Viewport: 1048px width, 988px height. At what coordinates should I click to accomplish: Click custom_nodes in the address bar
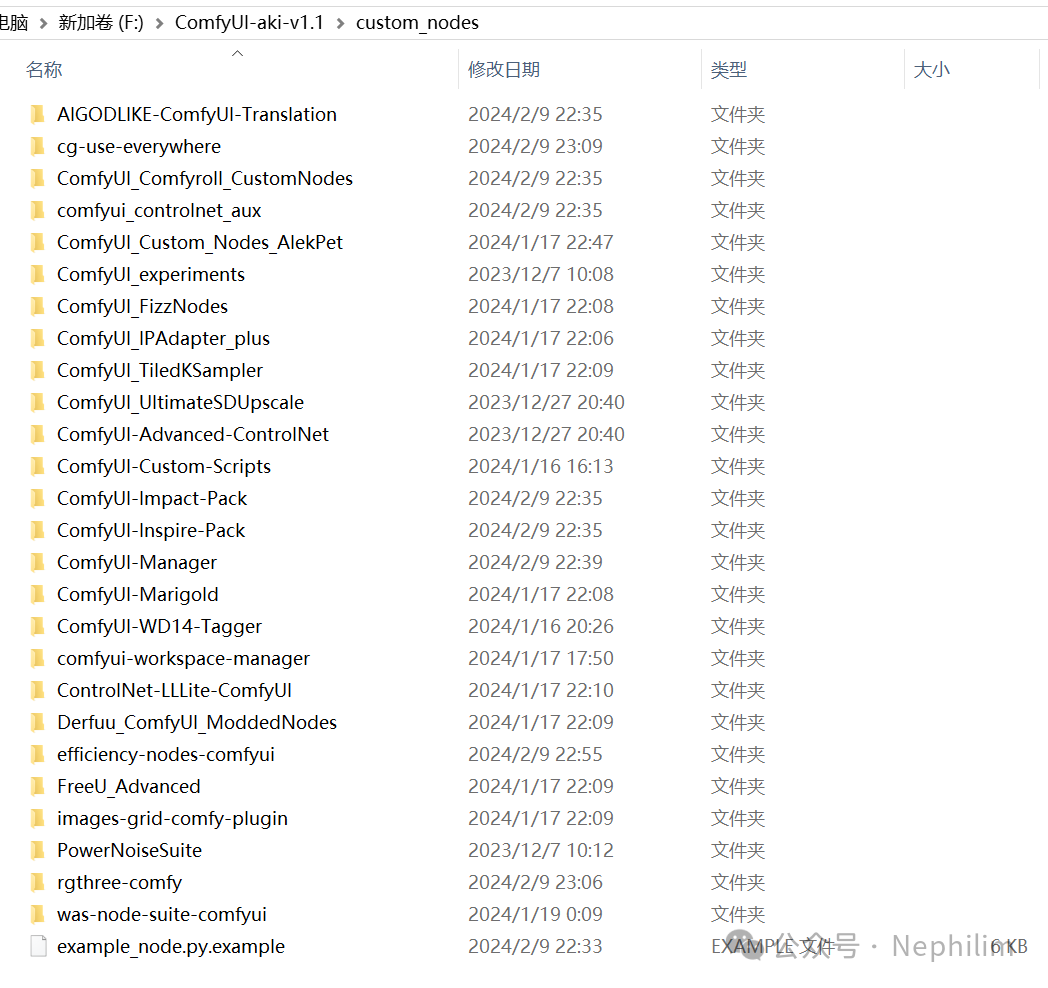click(x=417, y=23)
